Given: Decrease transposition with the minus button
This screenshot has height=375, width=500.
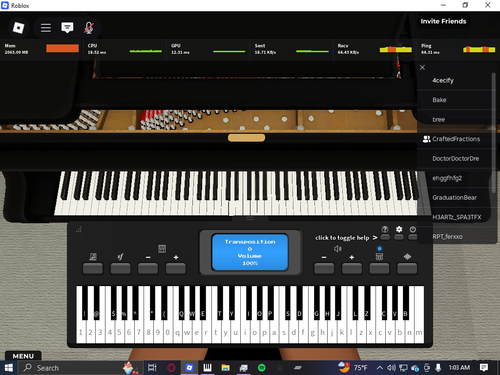Looking at the screenshot, I should (148, 268).
